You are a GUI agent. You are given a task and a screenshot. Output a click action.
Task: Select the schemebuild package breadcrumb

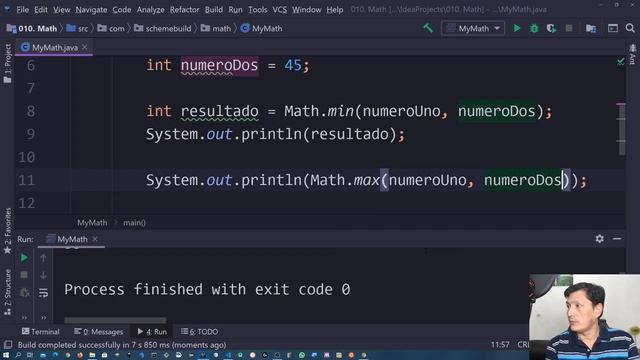(163, 29)
